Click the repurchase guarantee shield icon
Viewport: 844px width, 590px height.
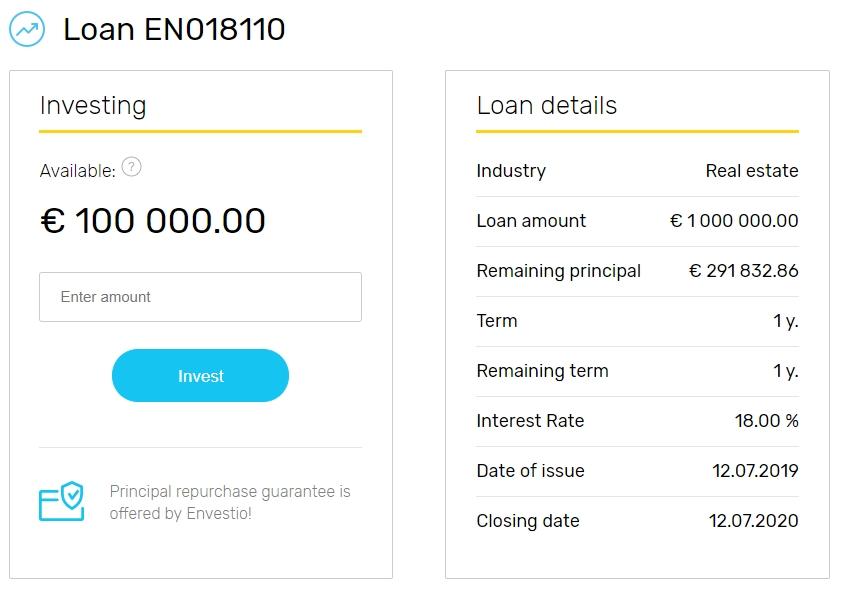(x=61, y=501)
